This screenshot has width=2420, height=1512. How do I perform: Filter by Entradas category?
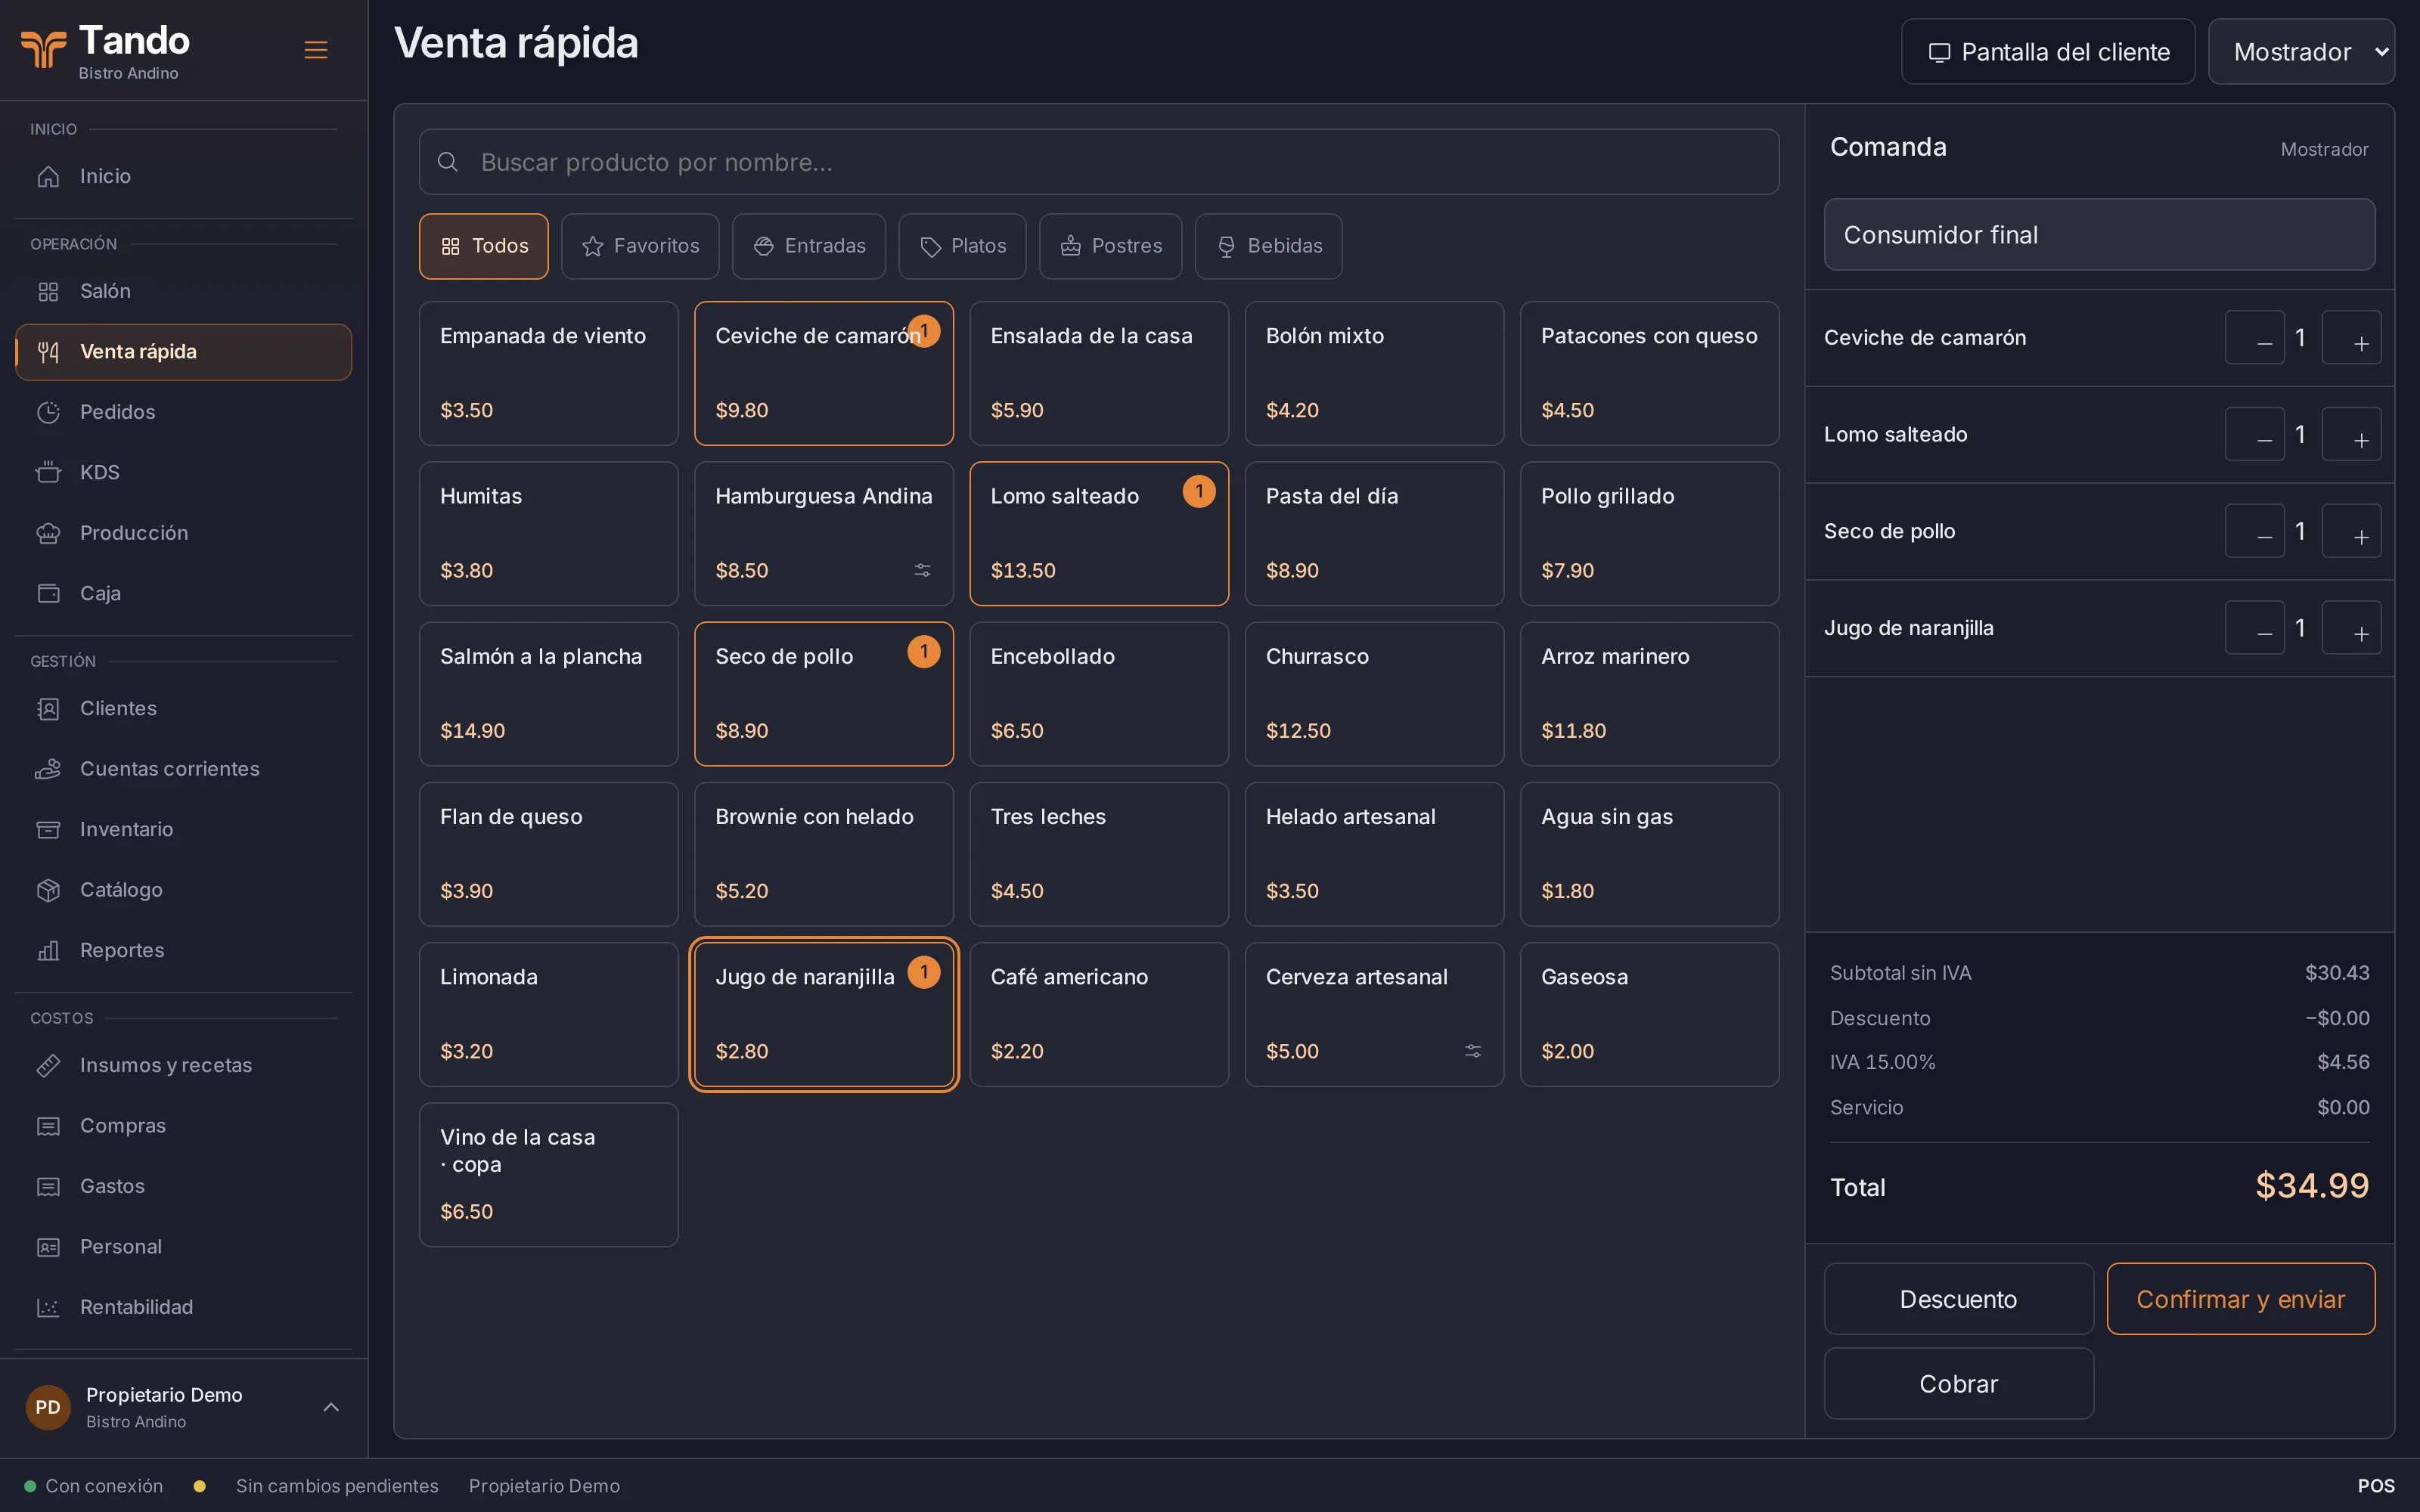coord(809,246)
